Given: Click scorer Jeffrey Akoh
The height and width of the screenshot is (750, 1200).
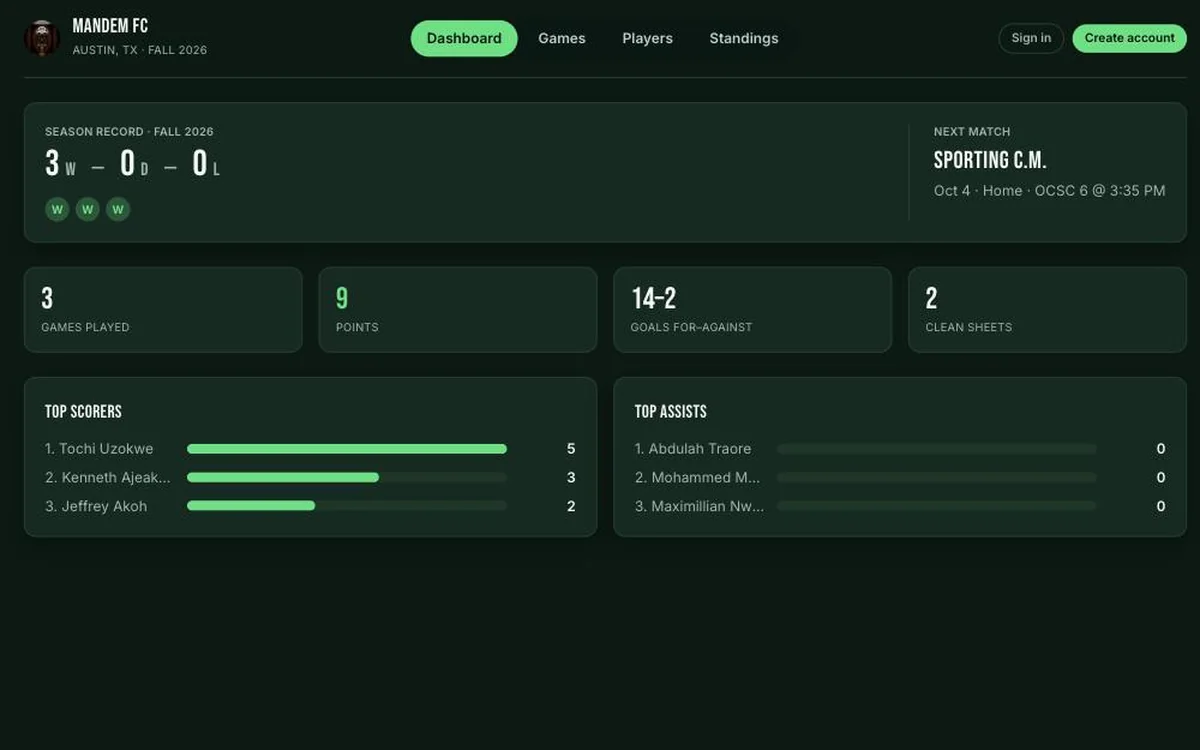Looking at the screenshot, I should 96,507.
